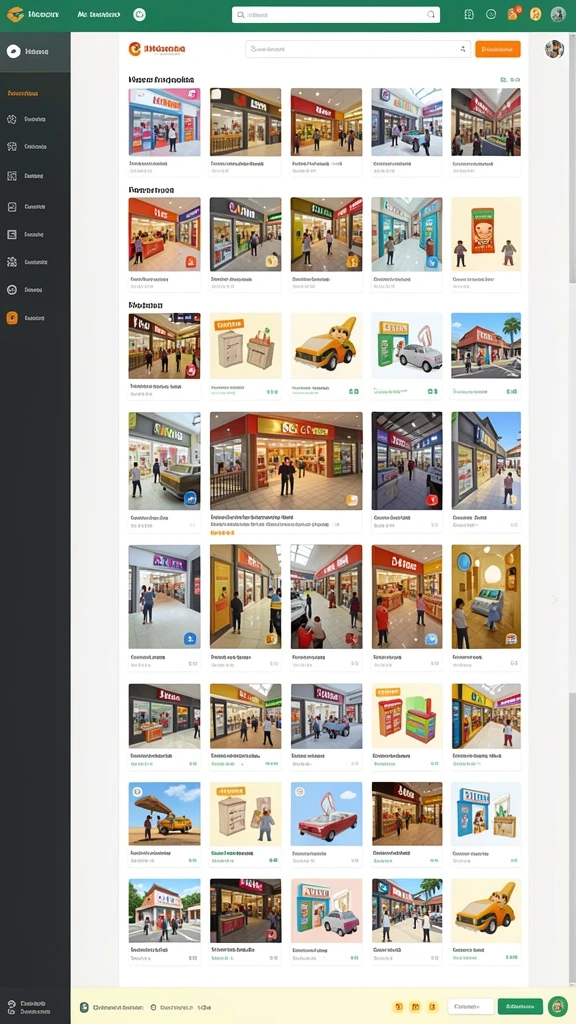The height and width of the screenshot is (1024, 576).
Task: Toggle the third yellow square icon in footer
Action: click(432, 1006)
